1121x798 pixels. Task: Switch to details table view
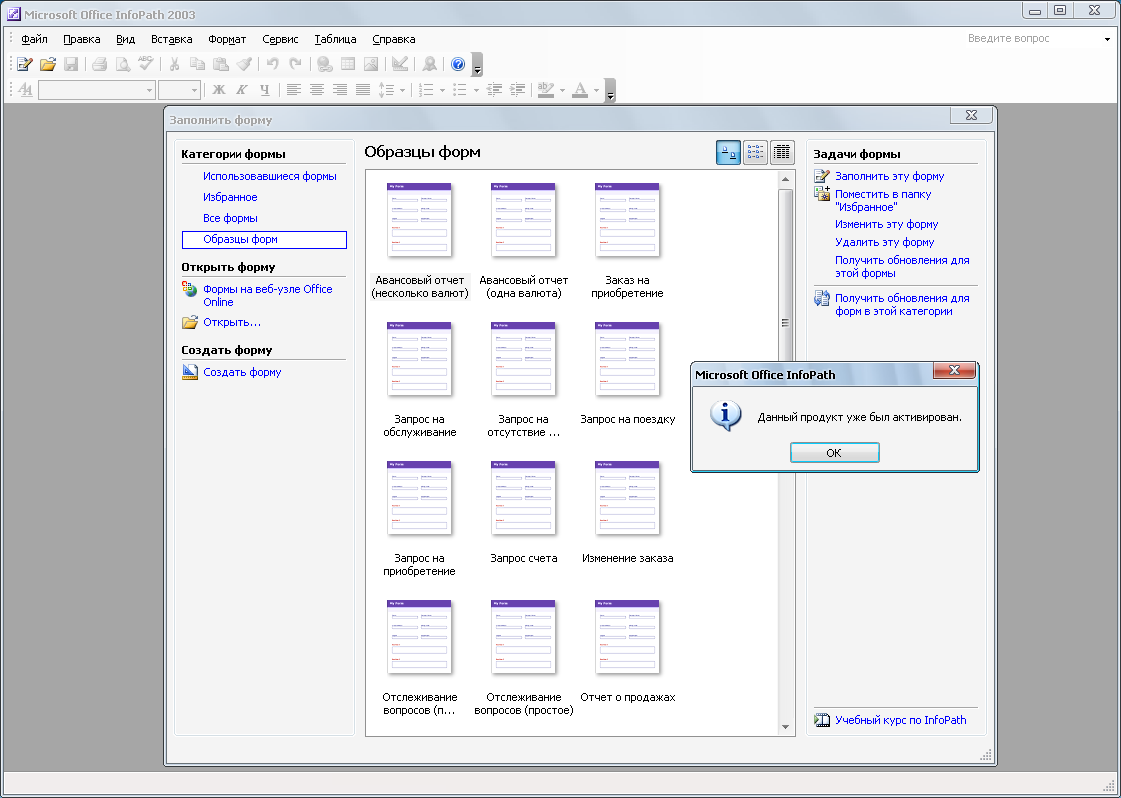click(x=782, y=152)
